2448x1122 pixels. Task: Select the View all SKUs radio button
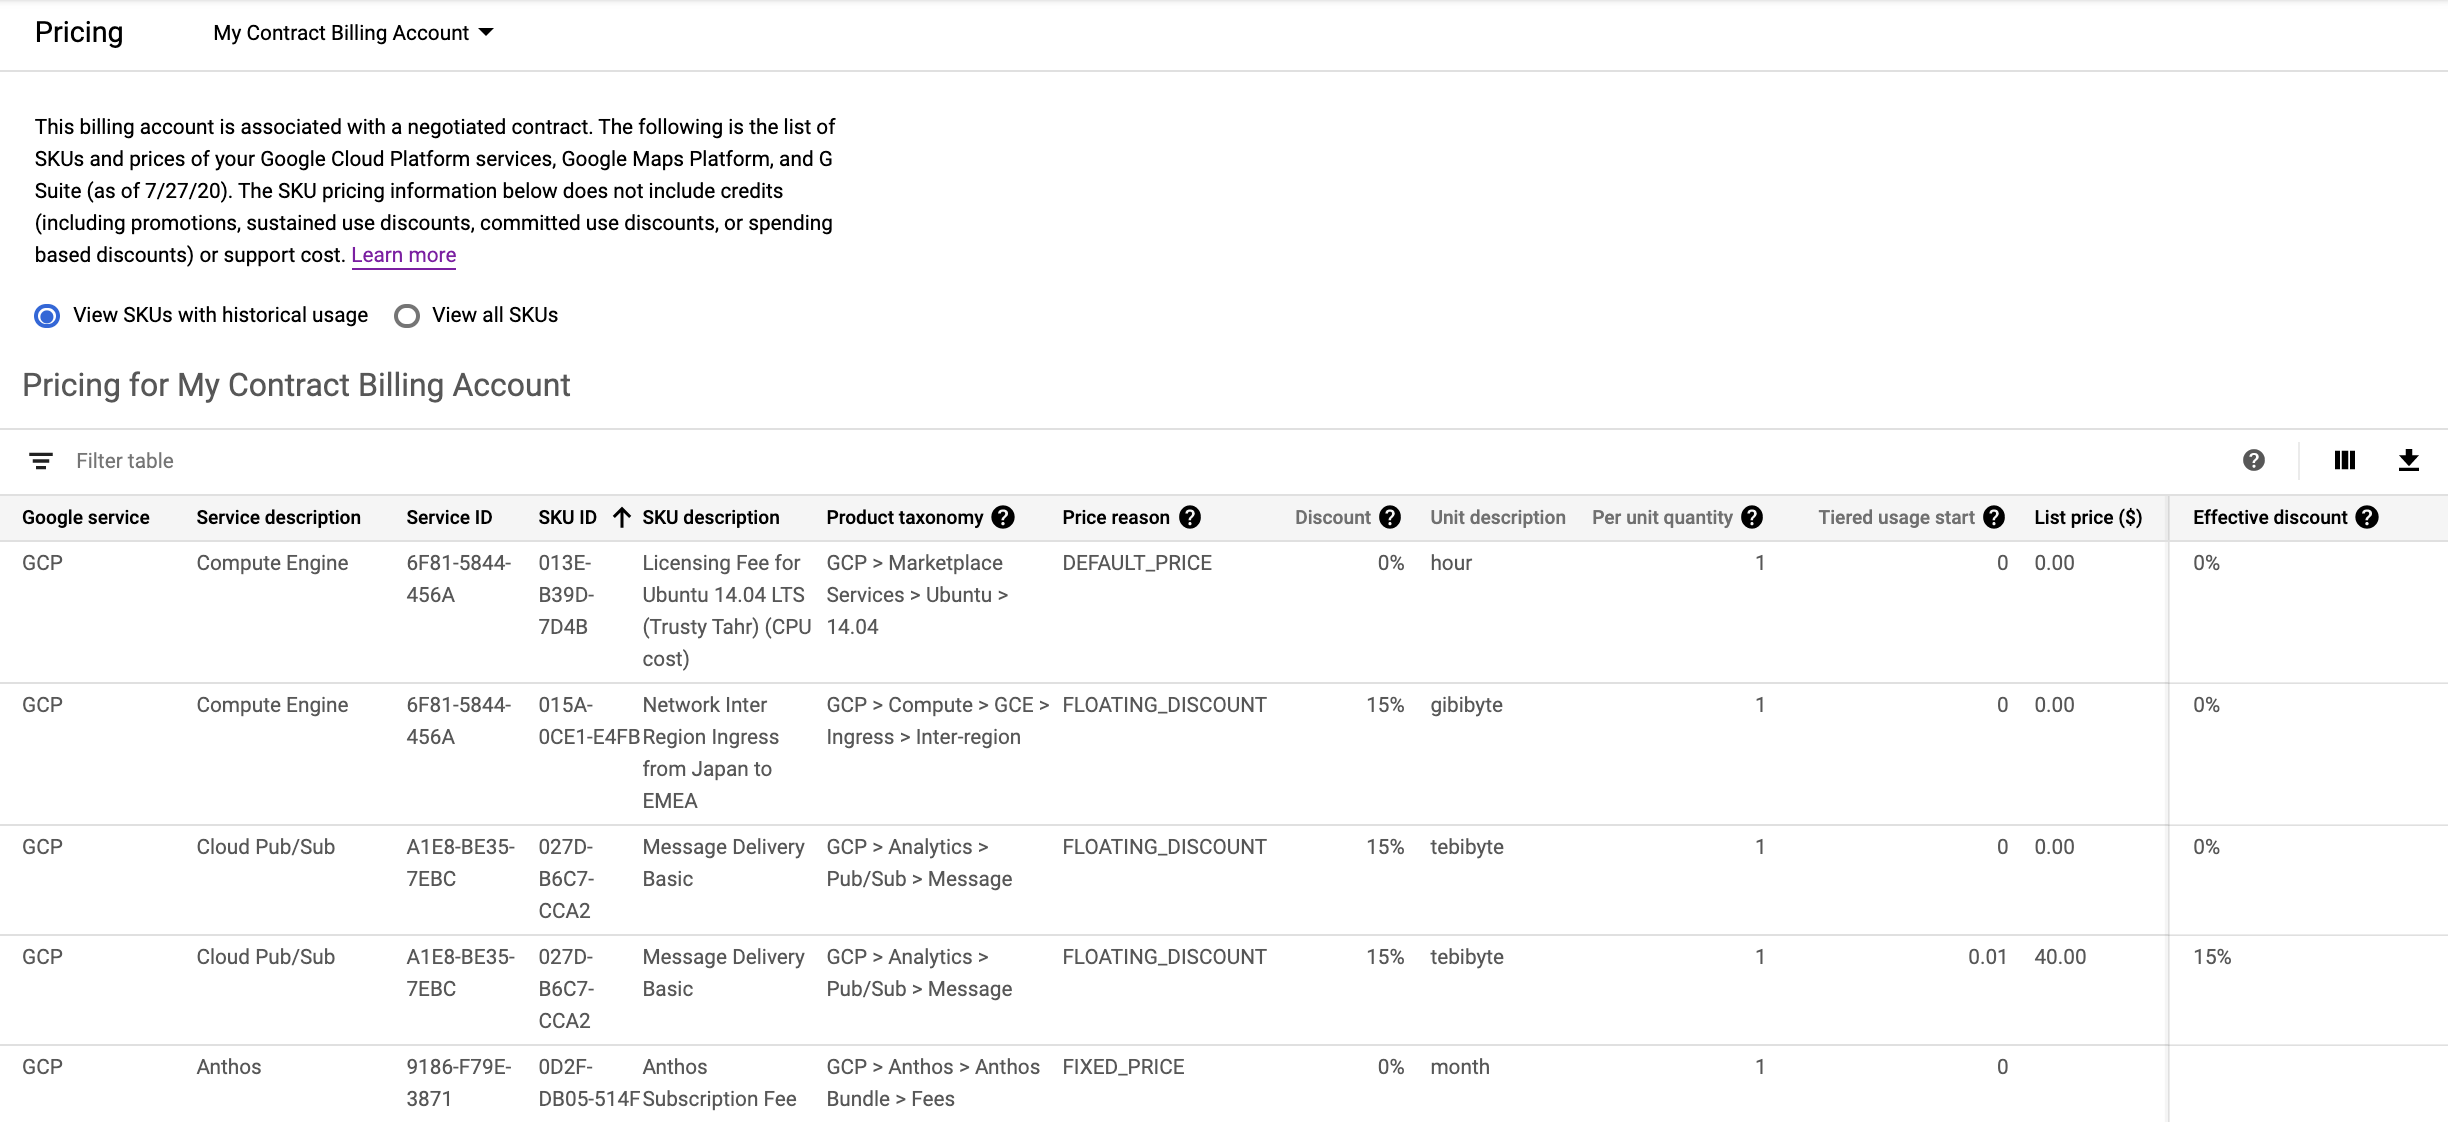(406, 315)
